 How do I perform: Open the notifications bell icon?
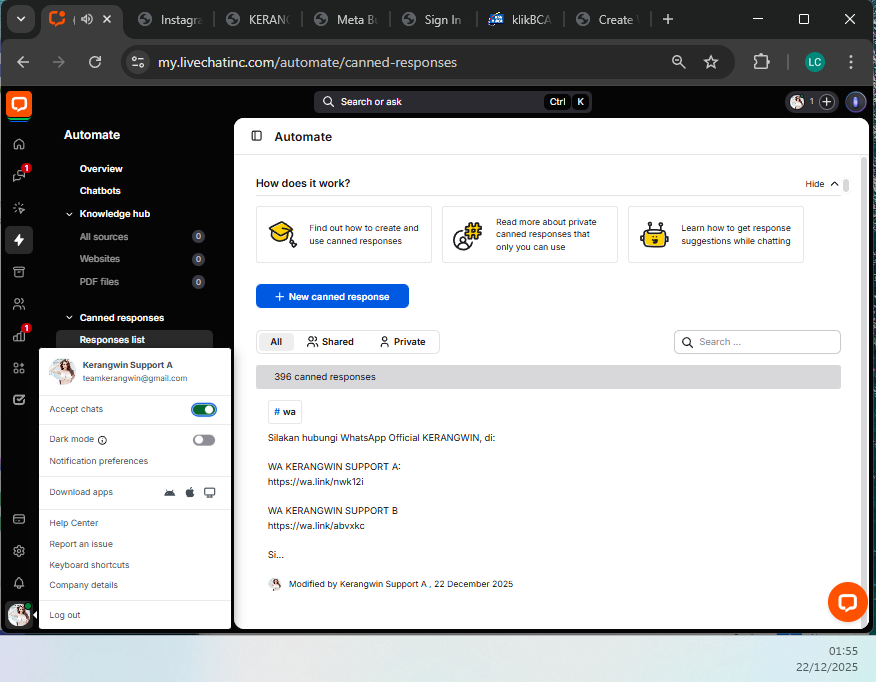tap(19, 583)
